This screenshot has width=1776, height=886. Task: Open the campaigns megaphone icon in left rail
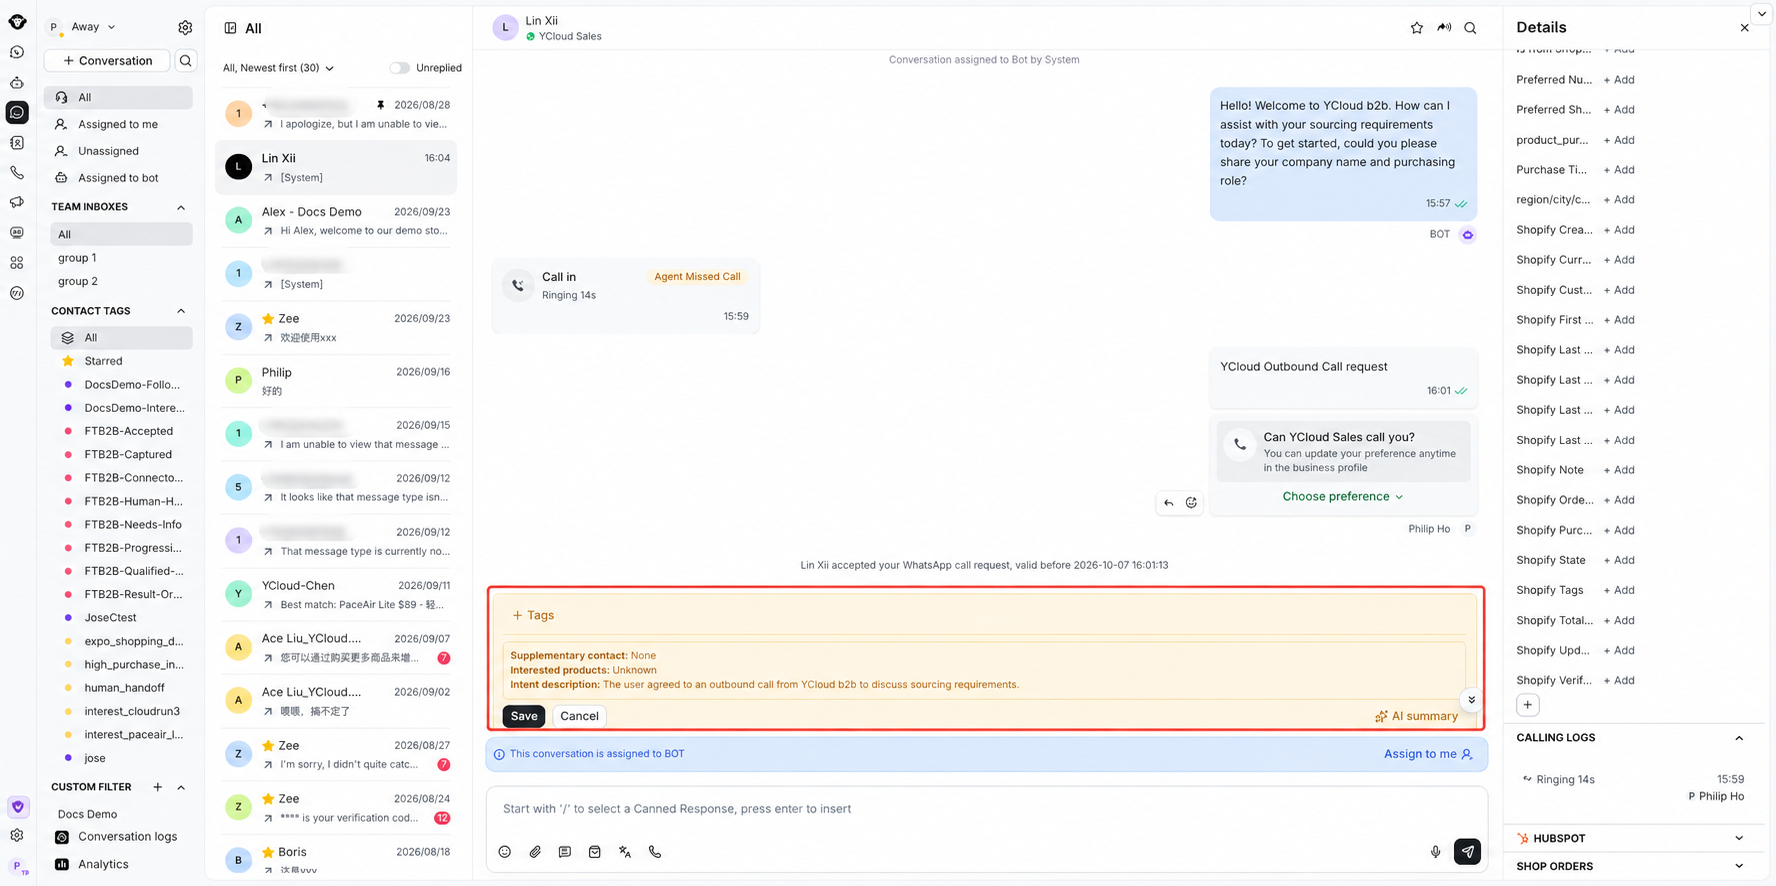pyautogui.click(x=17, y=202)
